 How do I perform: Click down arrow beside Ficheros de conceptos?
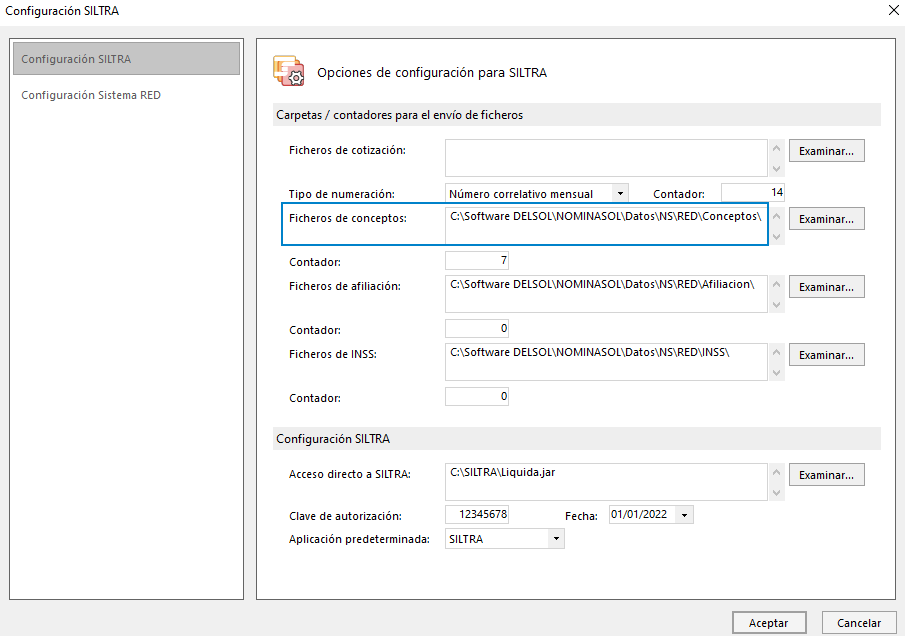click(x=777, y=235)
